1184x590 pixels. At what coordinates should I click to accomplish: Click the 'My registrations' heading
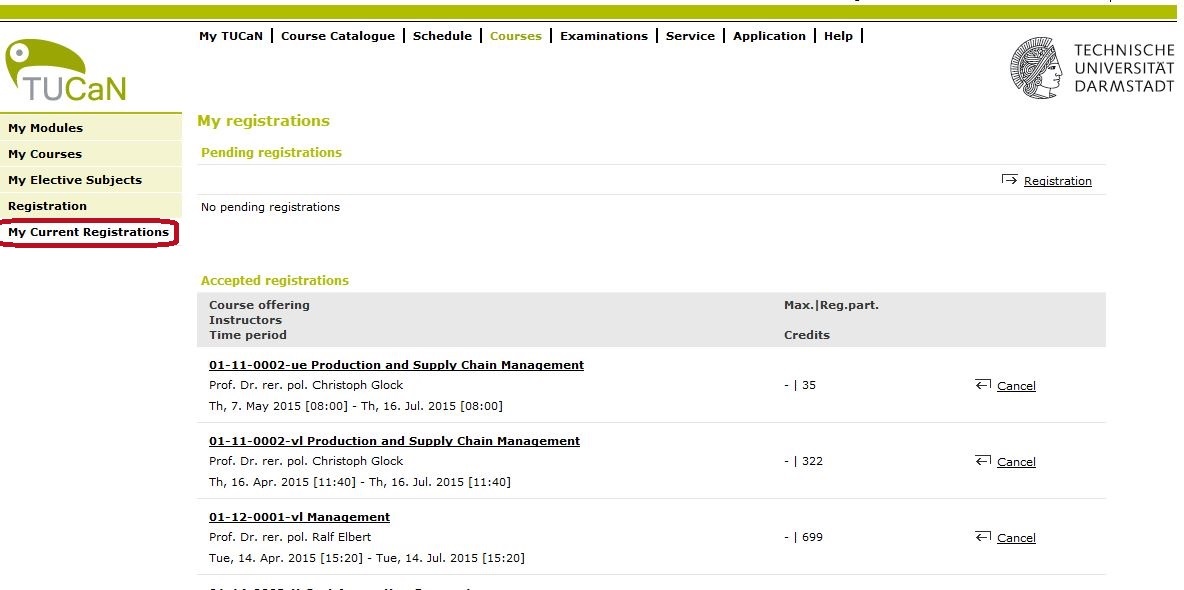coord(264,121)
